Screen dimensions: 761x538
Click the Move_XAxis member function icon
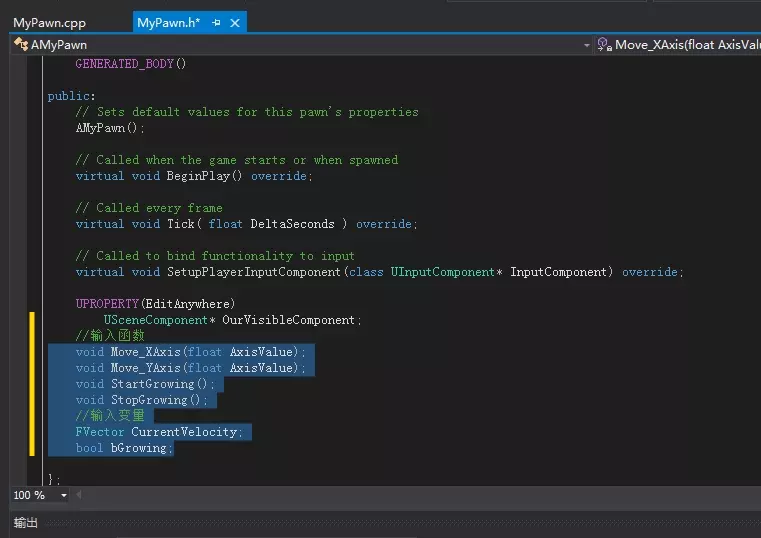tap(604, 45)
